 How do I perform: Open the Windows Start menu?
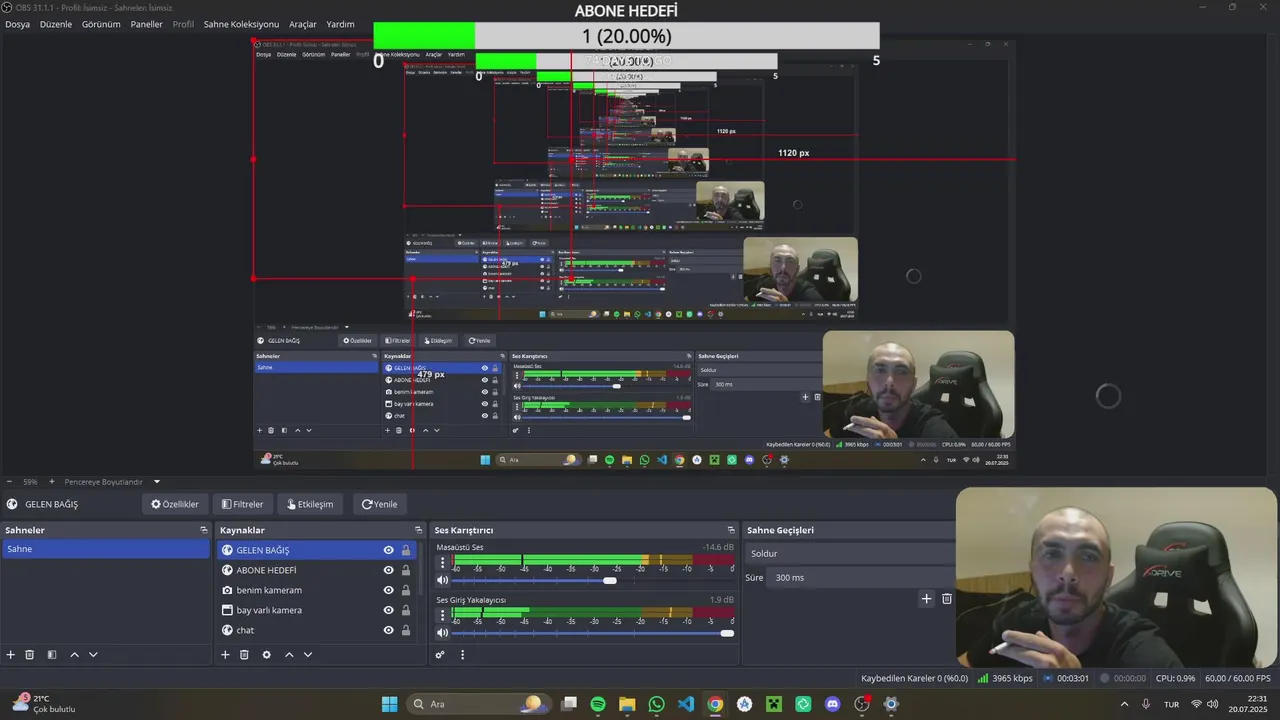[x=389, y=704]
